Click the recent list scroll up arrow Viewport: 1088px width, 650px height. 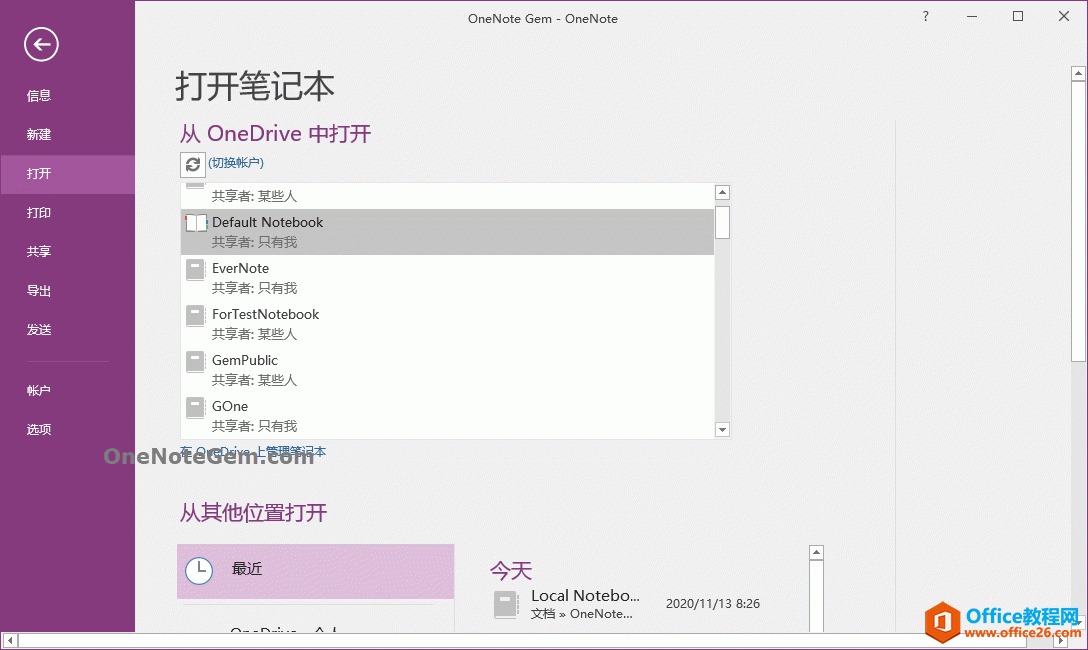[816, 553]
